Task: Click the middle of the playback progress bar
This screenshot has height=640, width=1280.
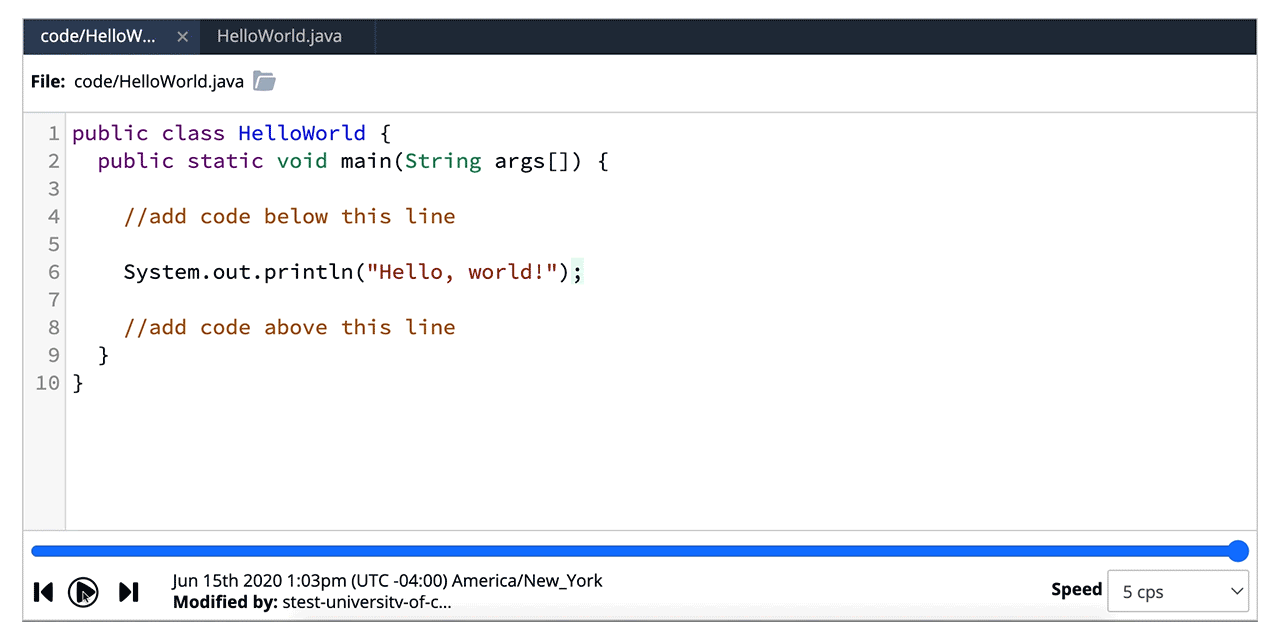Action: coord(640,551)
